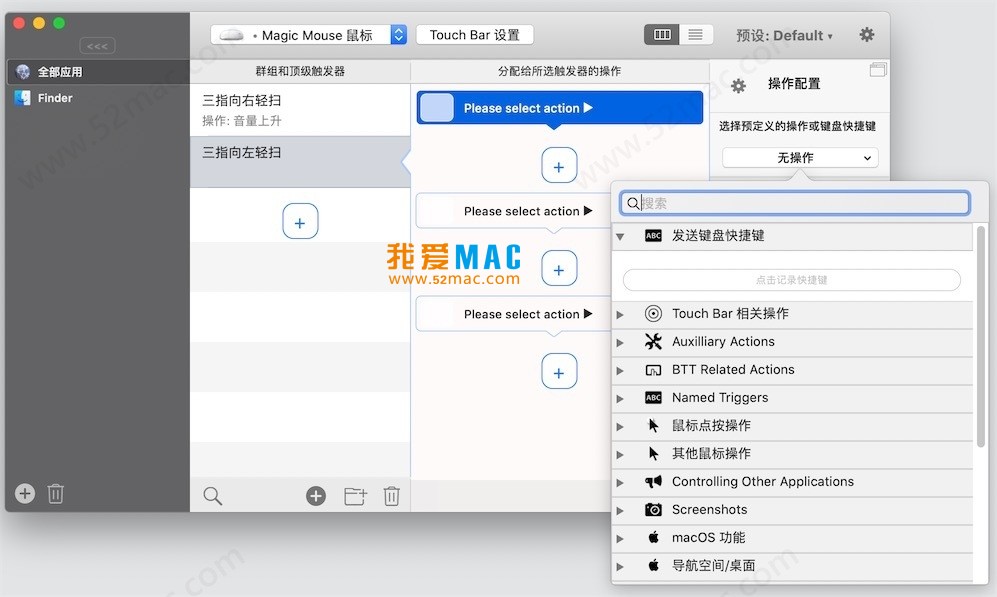Add action with plus below the second action
The height and width of the screenshot is (597, 997).
tap(559, 268)
